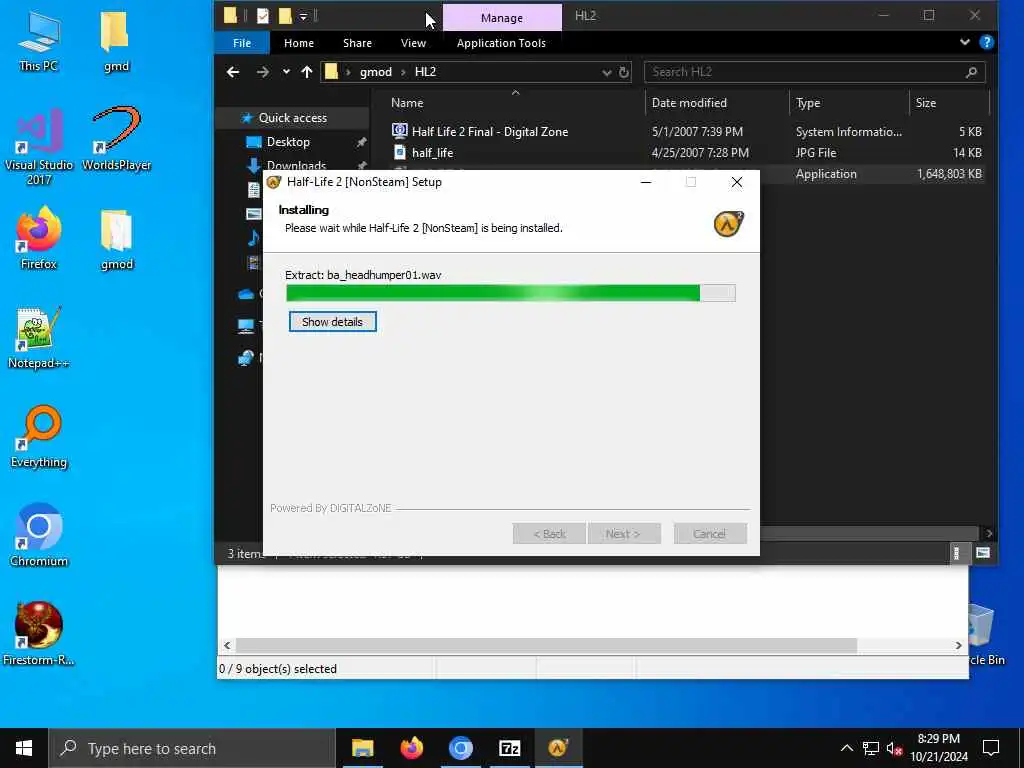Open Firefox from taskbar
This screenshot has width=1024, height=768.
tap(411, 748)
